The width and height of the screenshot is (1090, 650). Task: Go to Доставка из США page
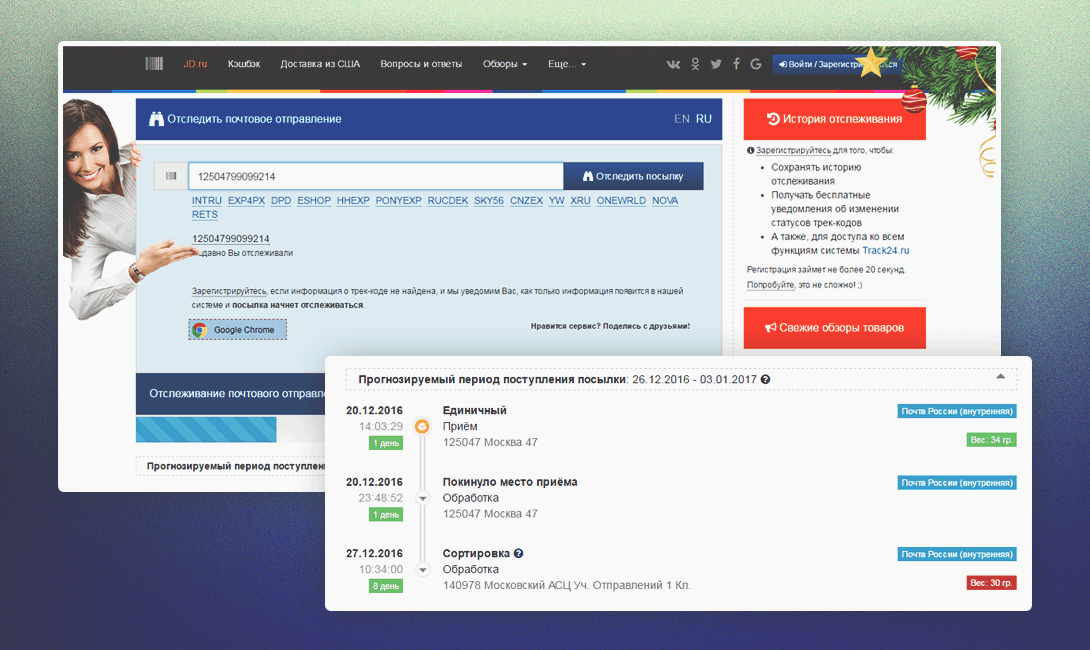320,64
